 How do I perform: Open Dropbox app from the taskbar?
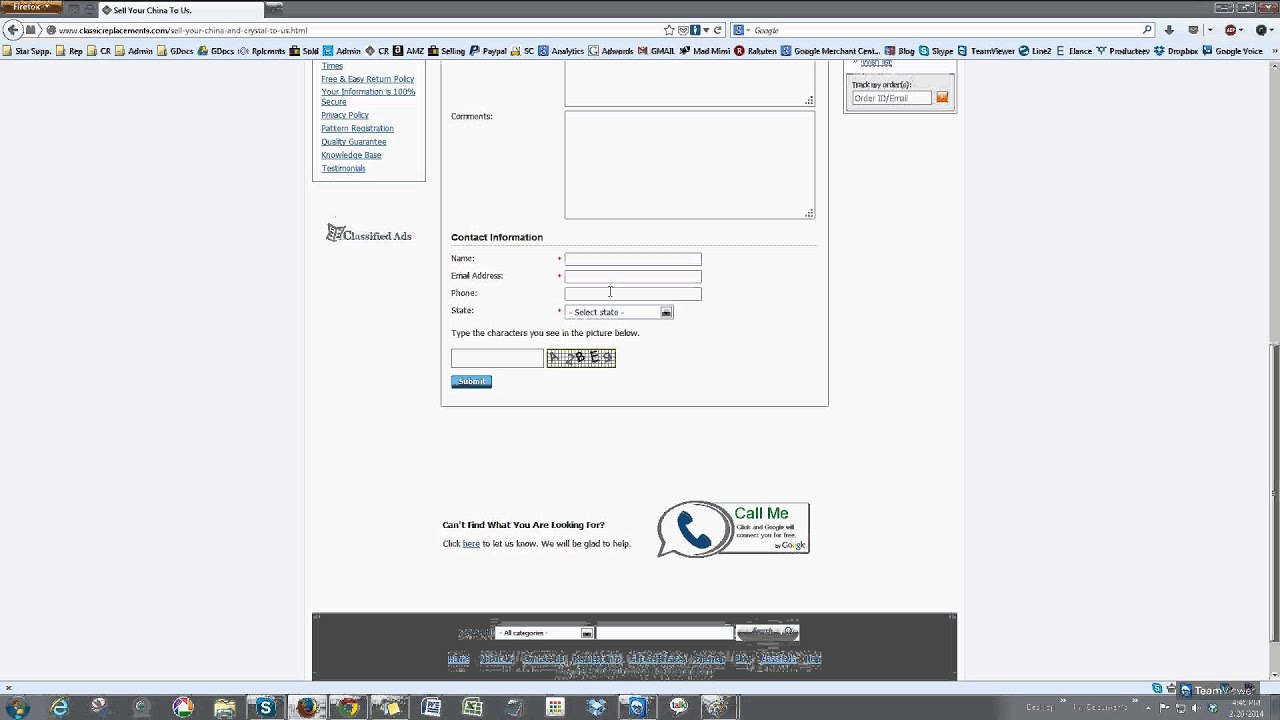tap(597, 707)
